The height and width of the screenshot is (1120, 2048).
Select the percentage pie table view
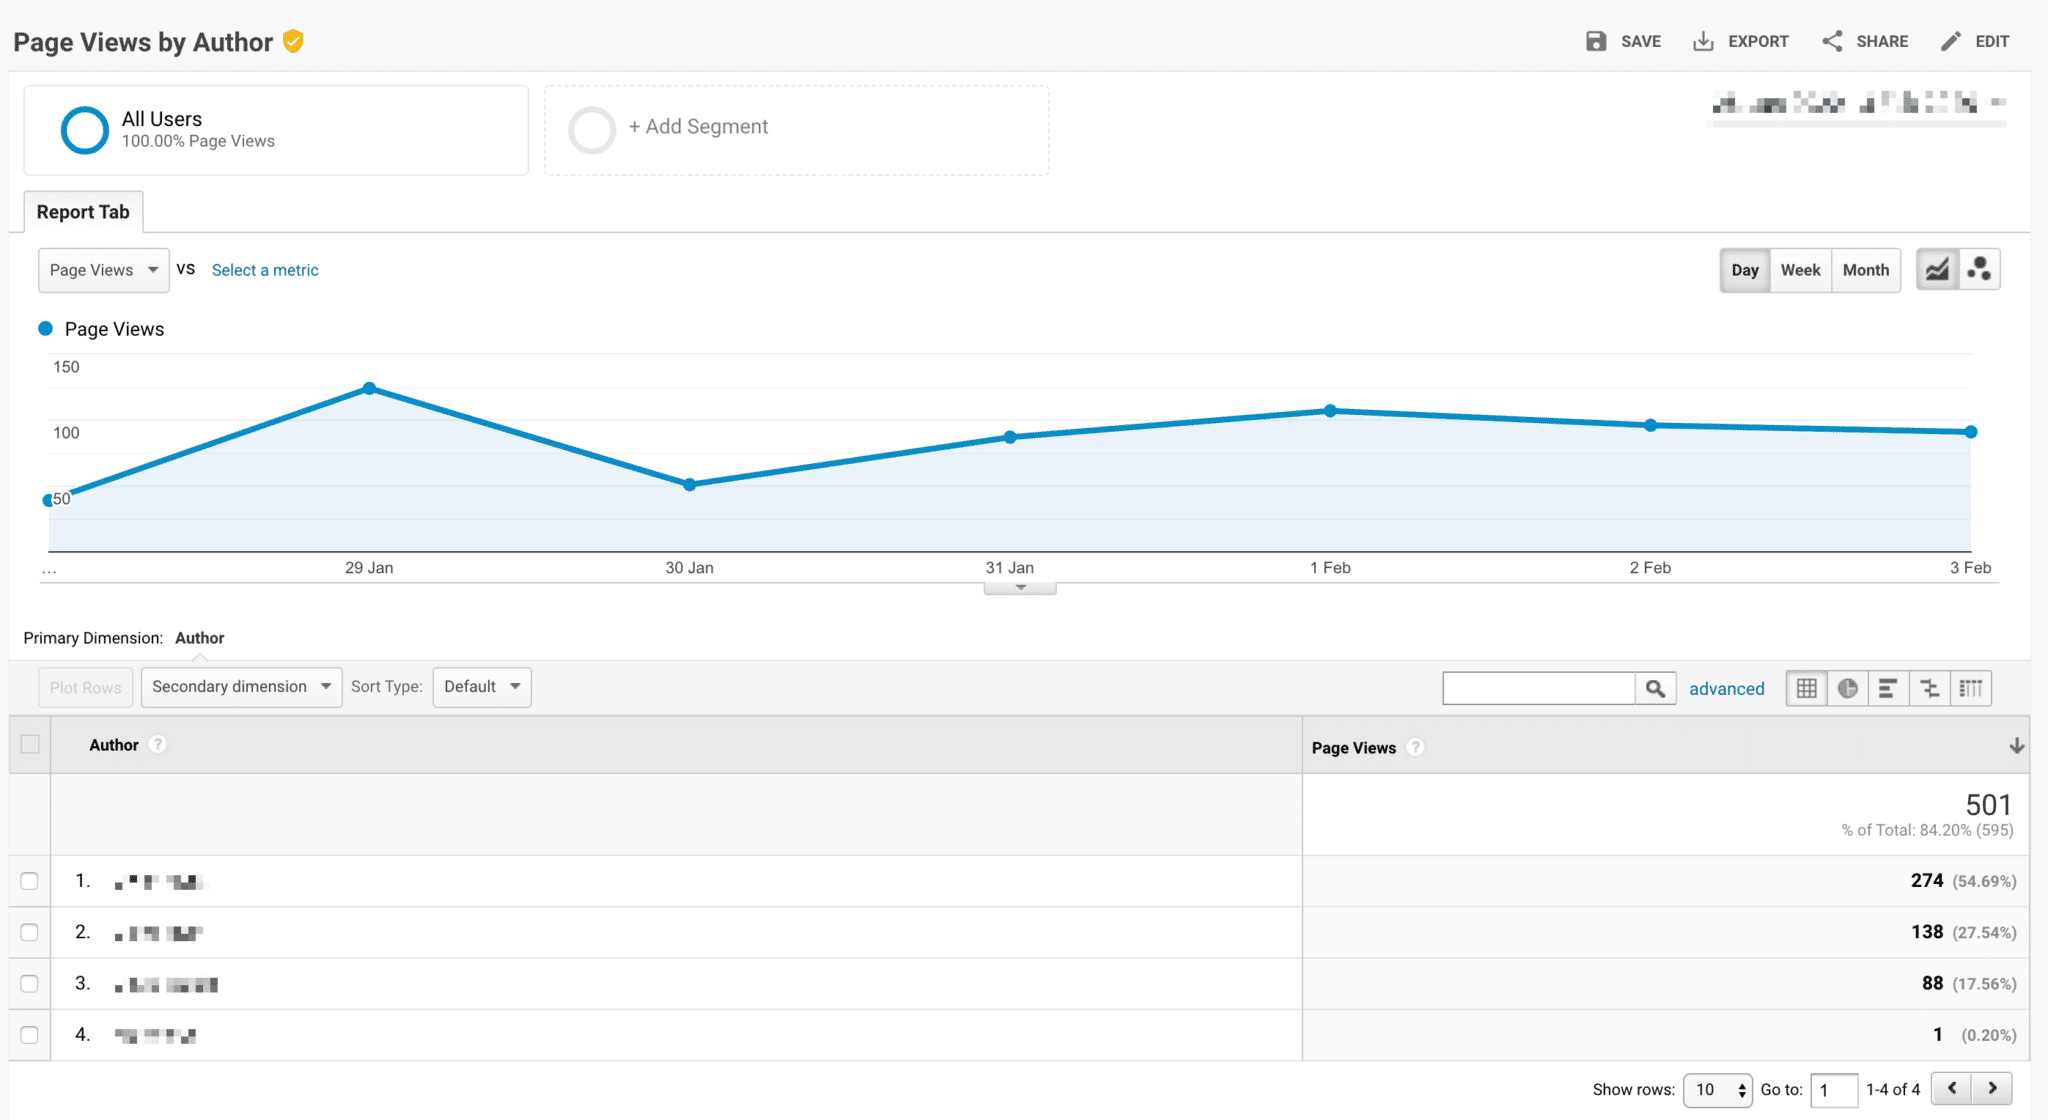click(1847, 688)
